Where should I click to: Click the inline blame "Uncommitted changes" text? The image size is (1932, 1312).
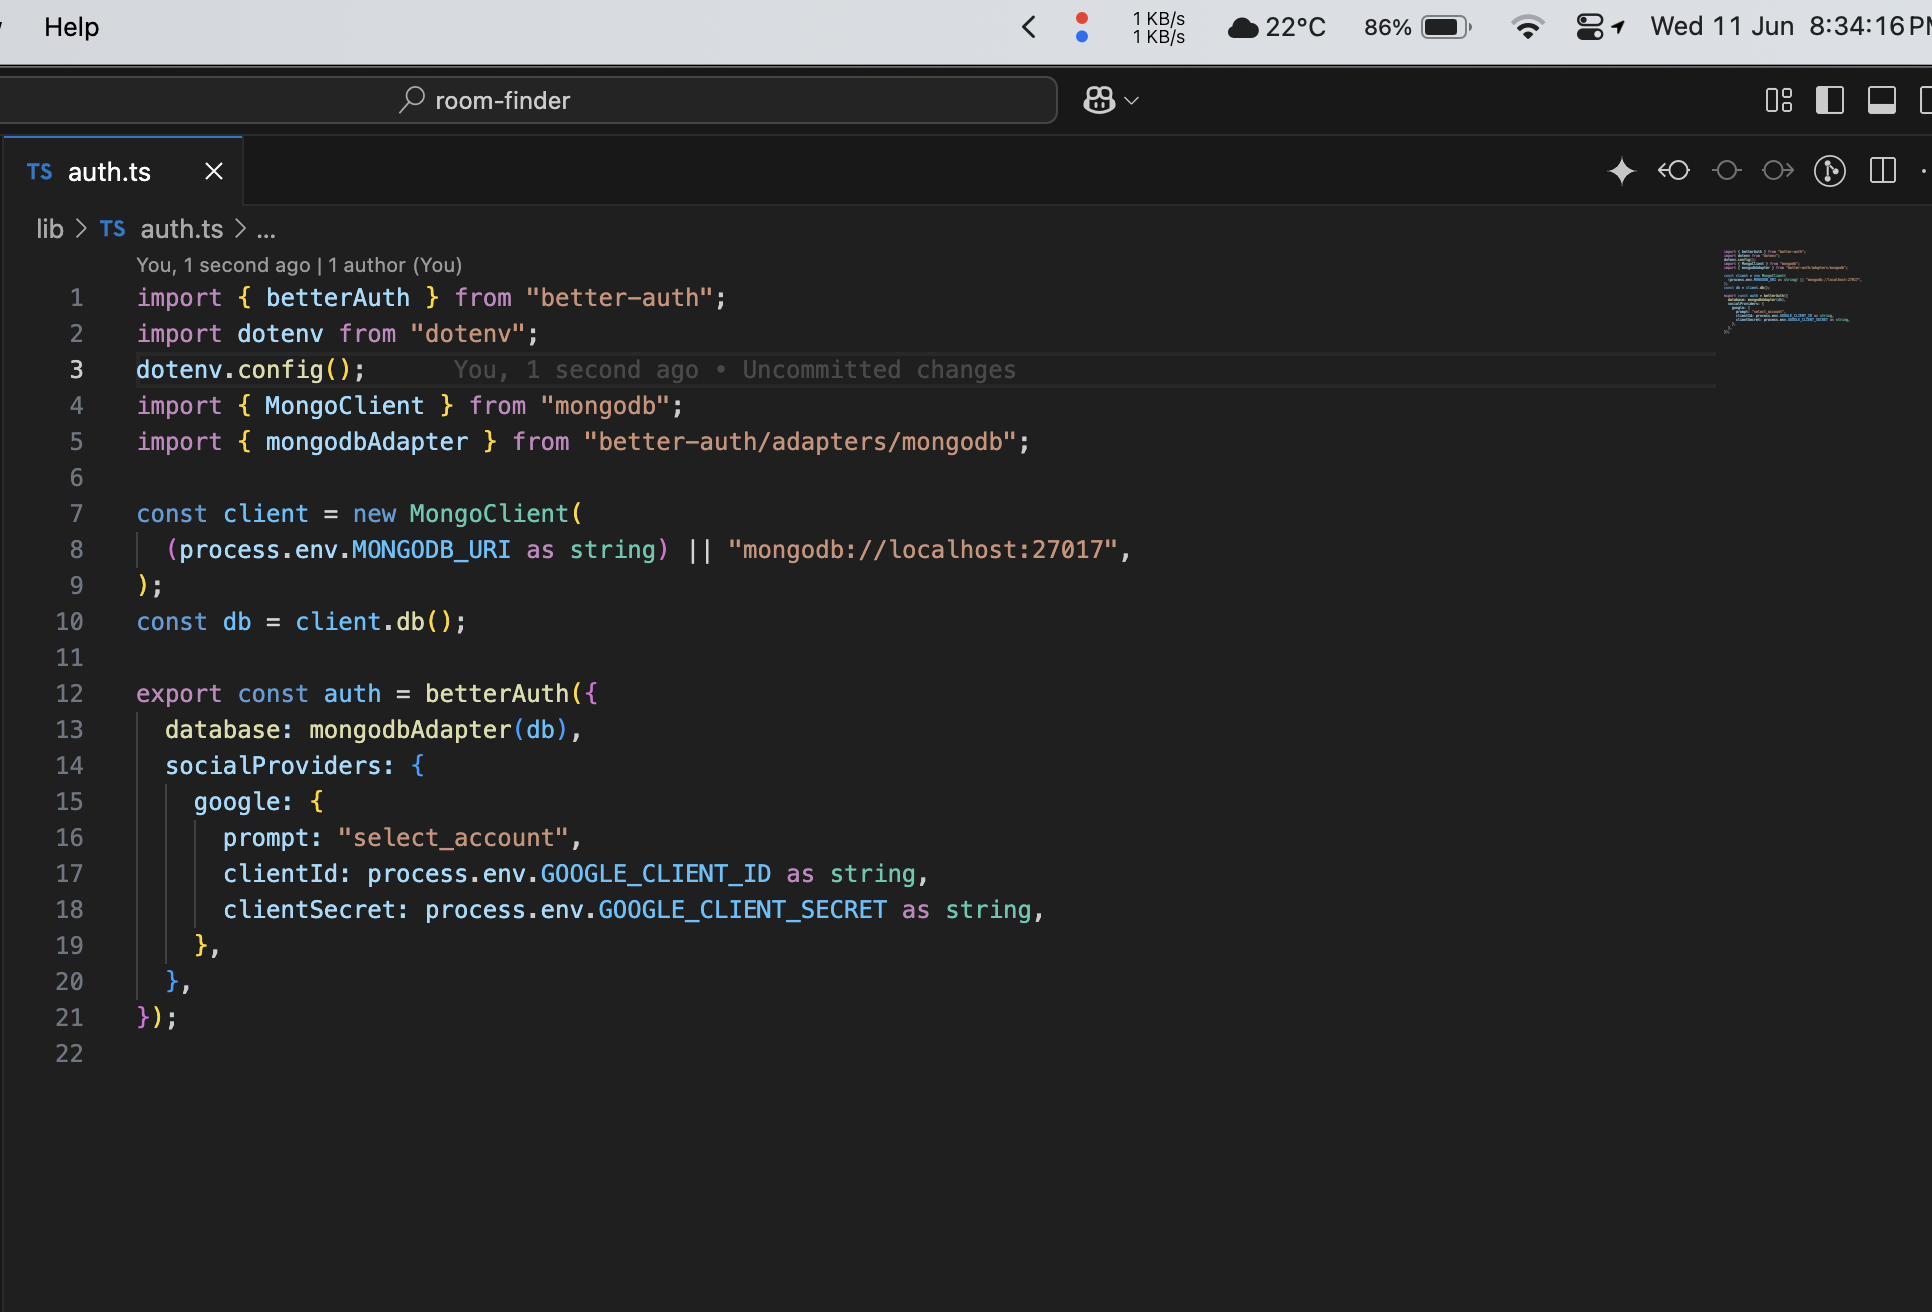click(879, 370)
